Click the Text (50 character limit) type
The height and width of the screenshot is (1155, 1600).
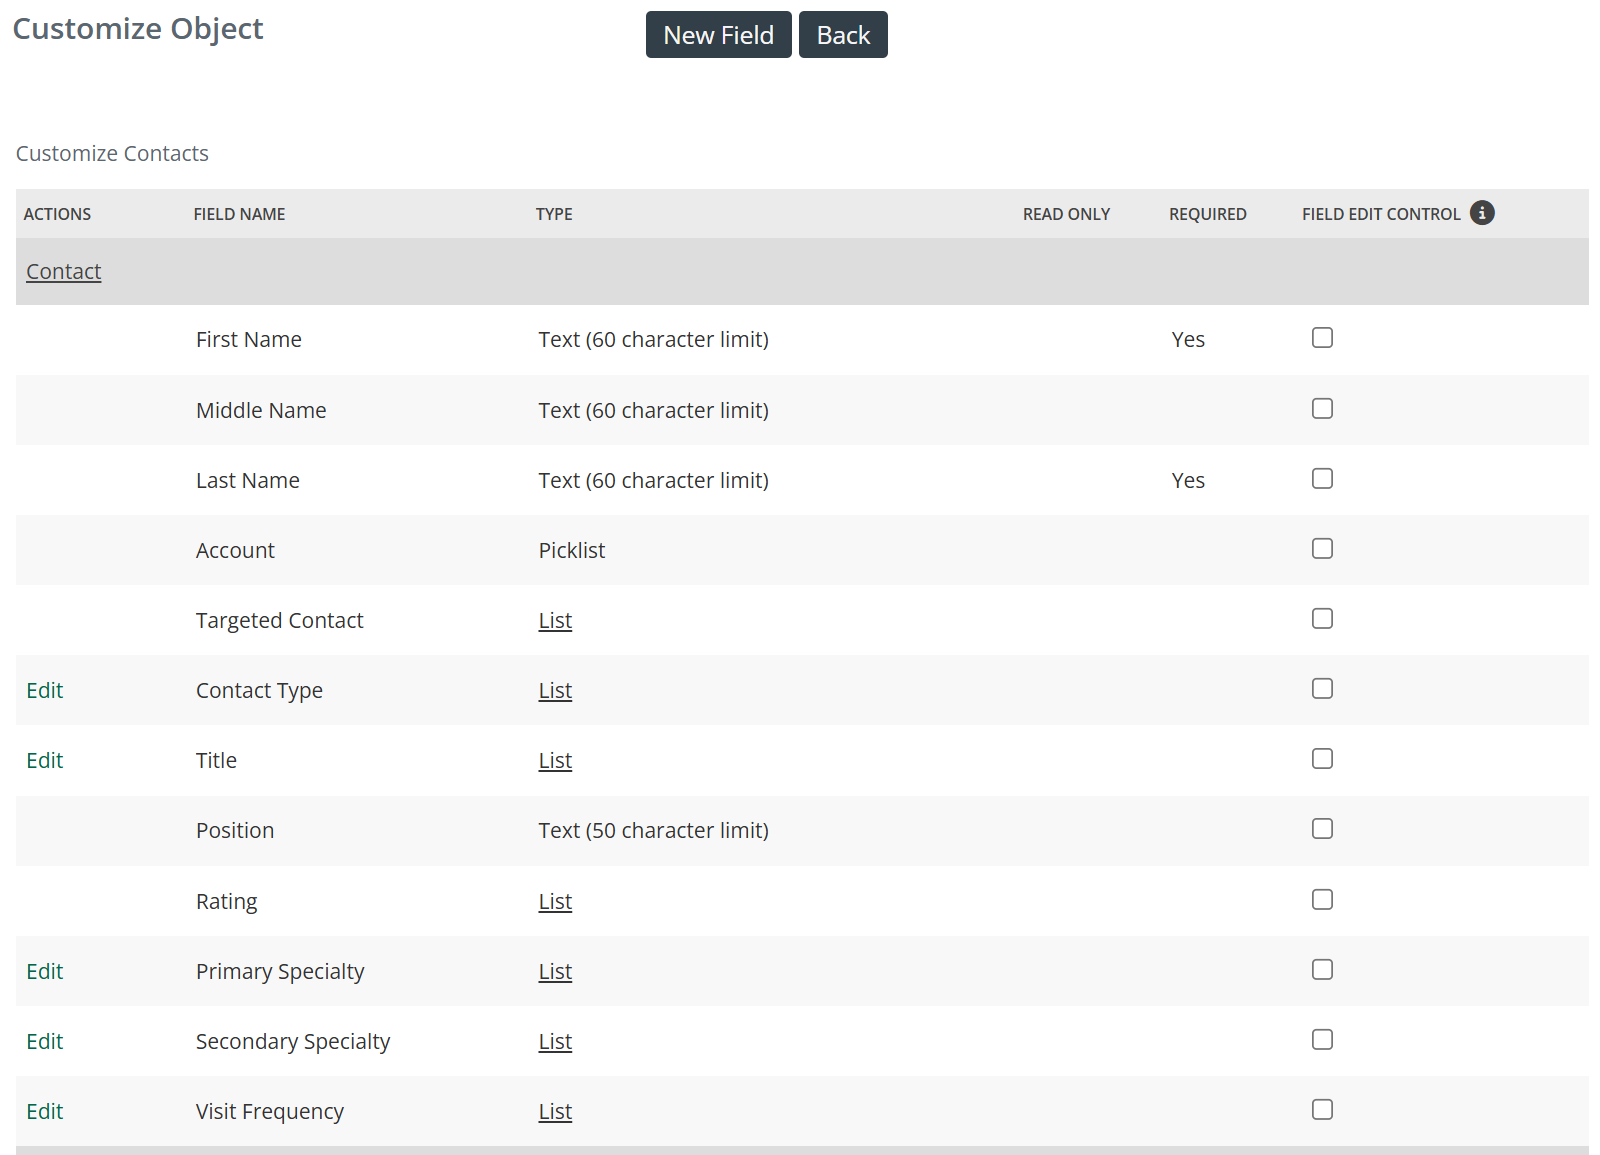[x=654, y=830]
